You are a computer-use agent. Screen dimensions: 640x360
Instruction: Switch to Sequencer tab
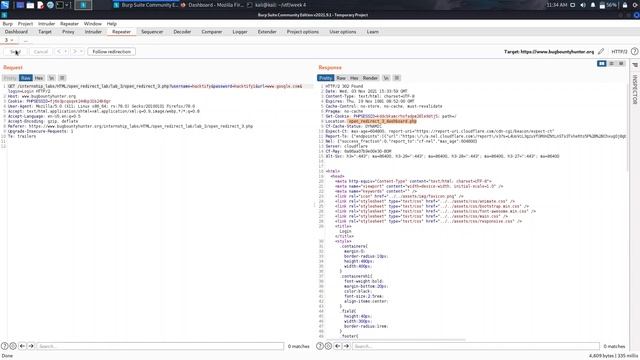tap(152, 32)
